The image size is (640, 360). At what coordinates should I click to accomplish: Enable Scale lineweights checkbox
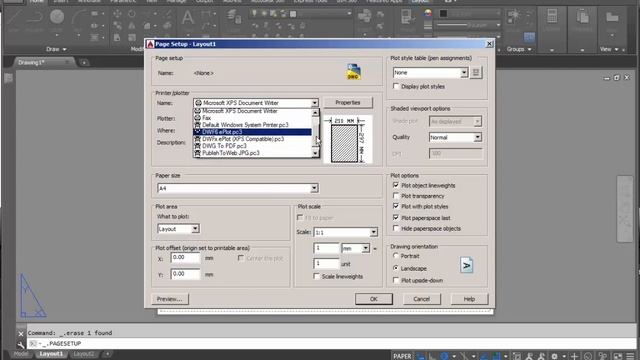click(316, 276)
